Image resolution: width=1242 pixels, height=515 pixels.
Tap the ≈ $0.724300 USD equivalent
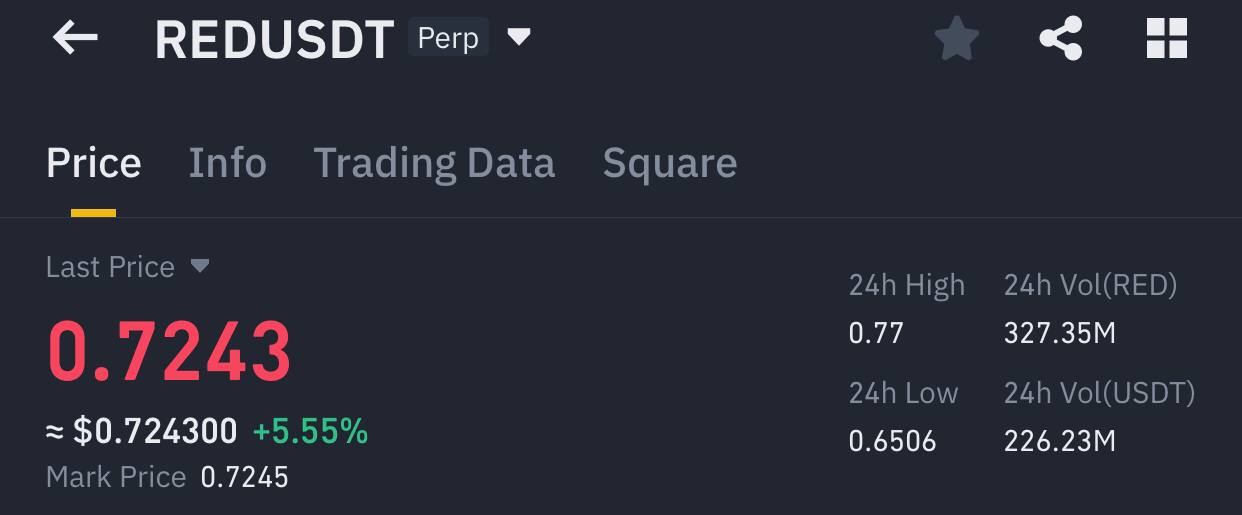(x=142, y=432)
